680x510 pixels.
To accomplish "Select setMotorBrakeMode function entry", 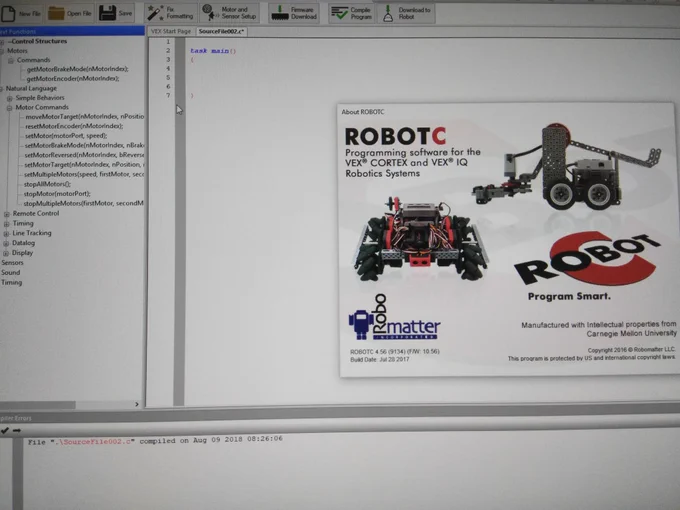I will (x=85, y=145).
